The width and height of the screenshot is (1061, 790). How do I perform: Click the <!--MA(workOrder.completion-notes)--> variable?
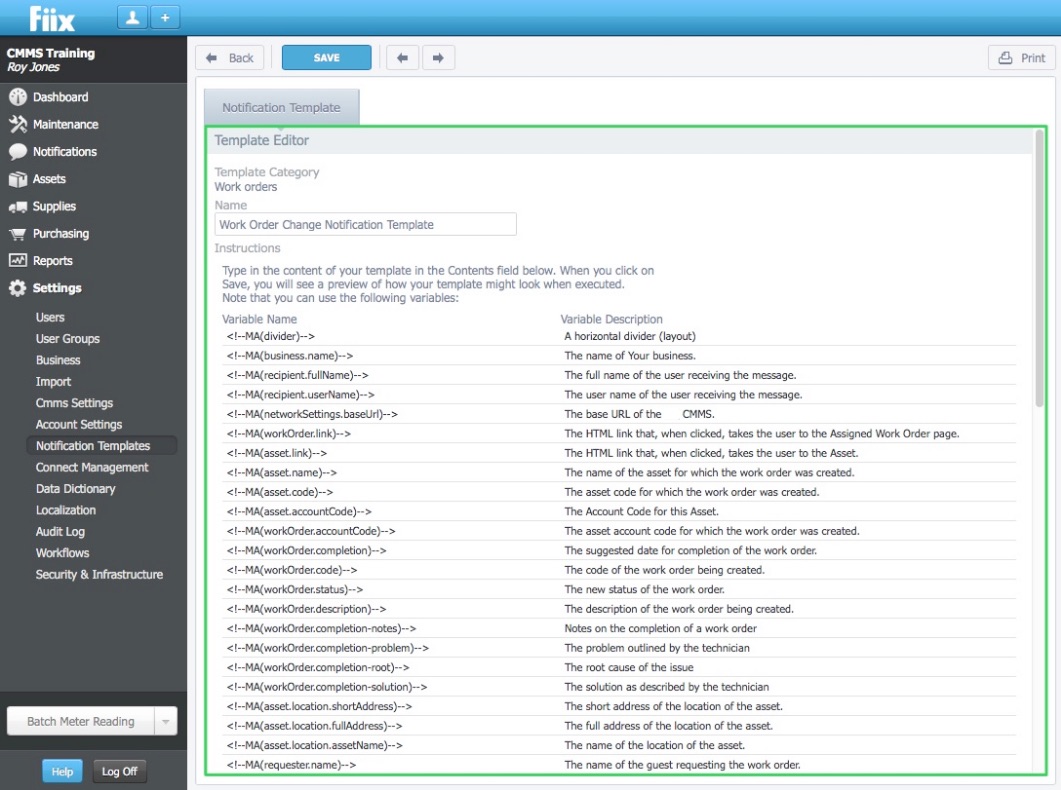pos(321,628)
